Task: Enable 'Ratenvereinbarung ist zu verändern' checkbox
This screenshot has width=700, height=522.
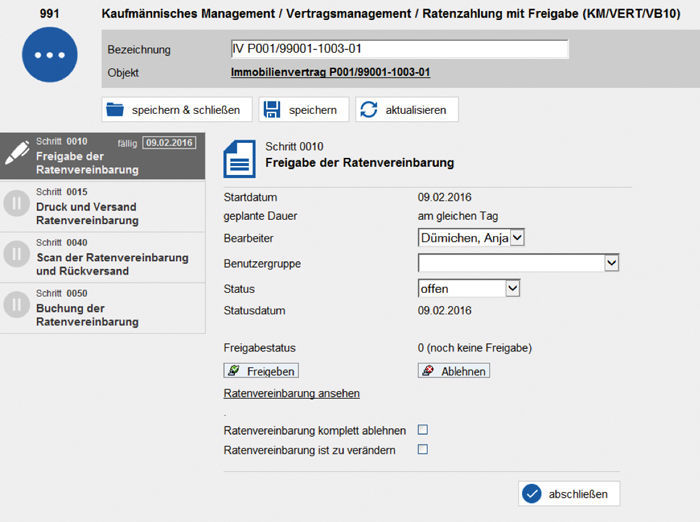Action: tap(423, 450)
